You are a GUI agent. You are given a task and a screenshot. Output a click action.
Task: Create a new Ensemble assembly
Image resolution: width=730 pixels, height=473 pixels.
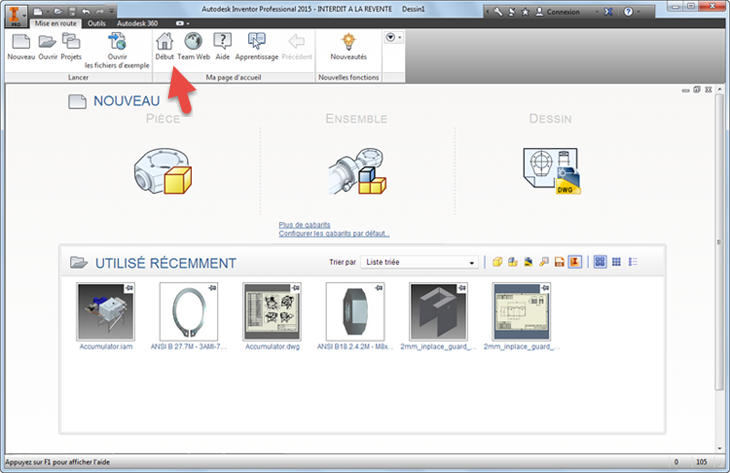click(357, 171)
